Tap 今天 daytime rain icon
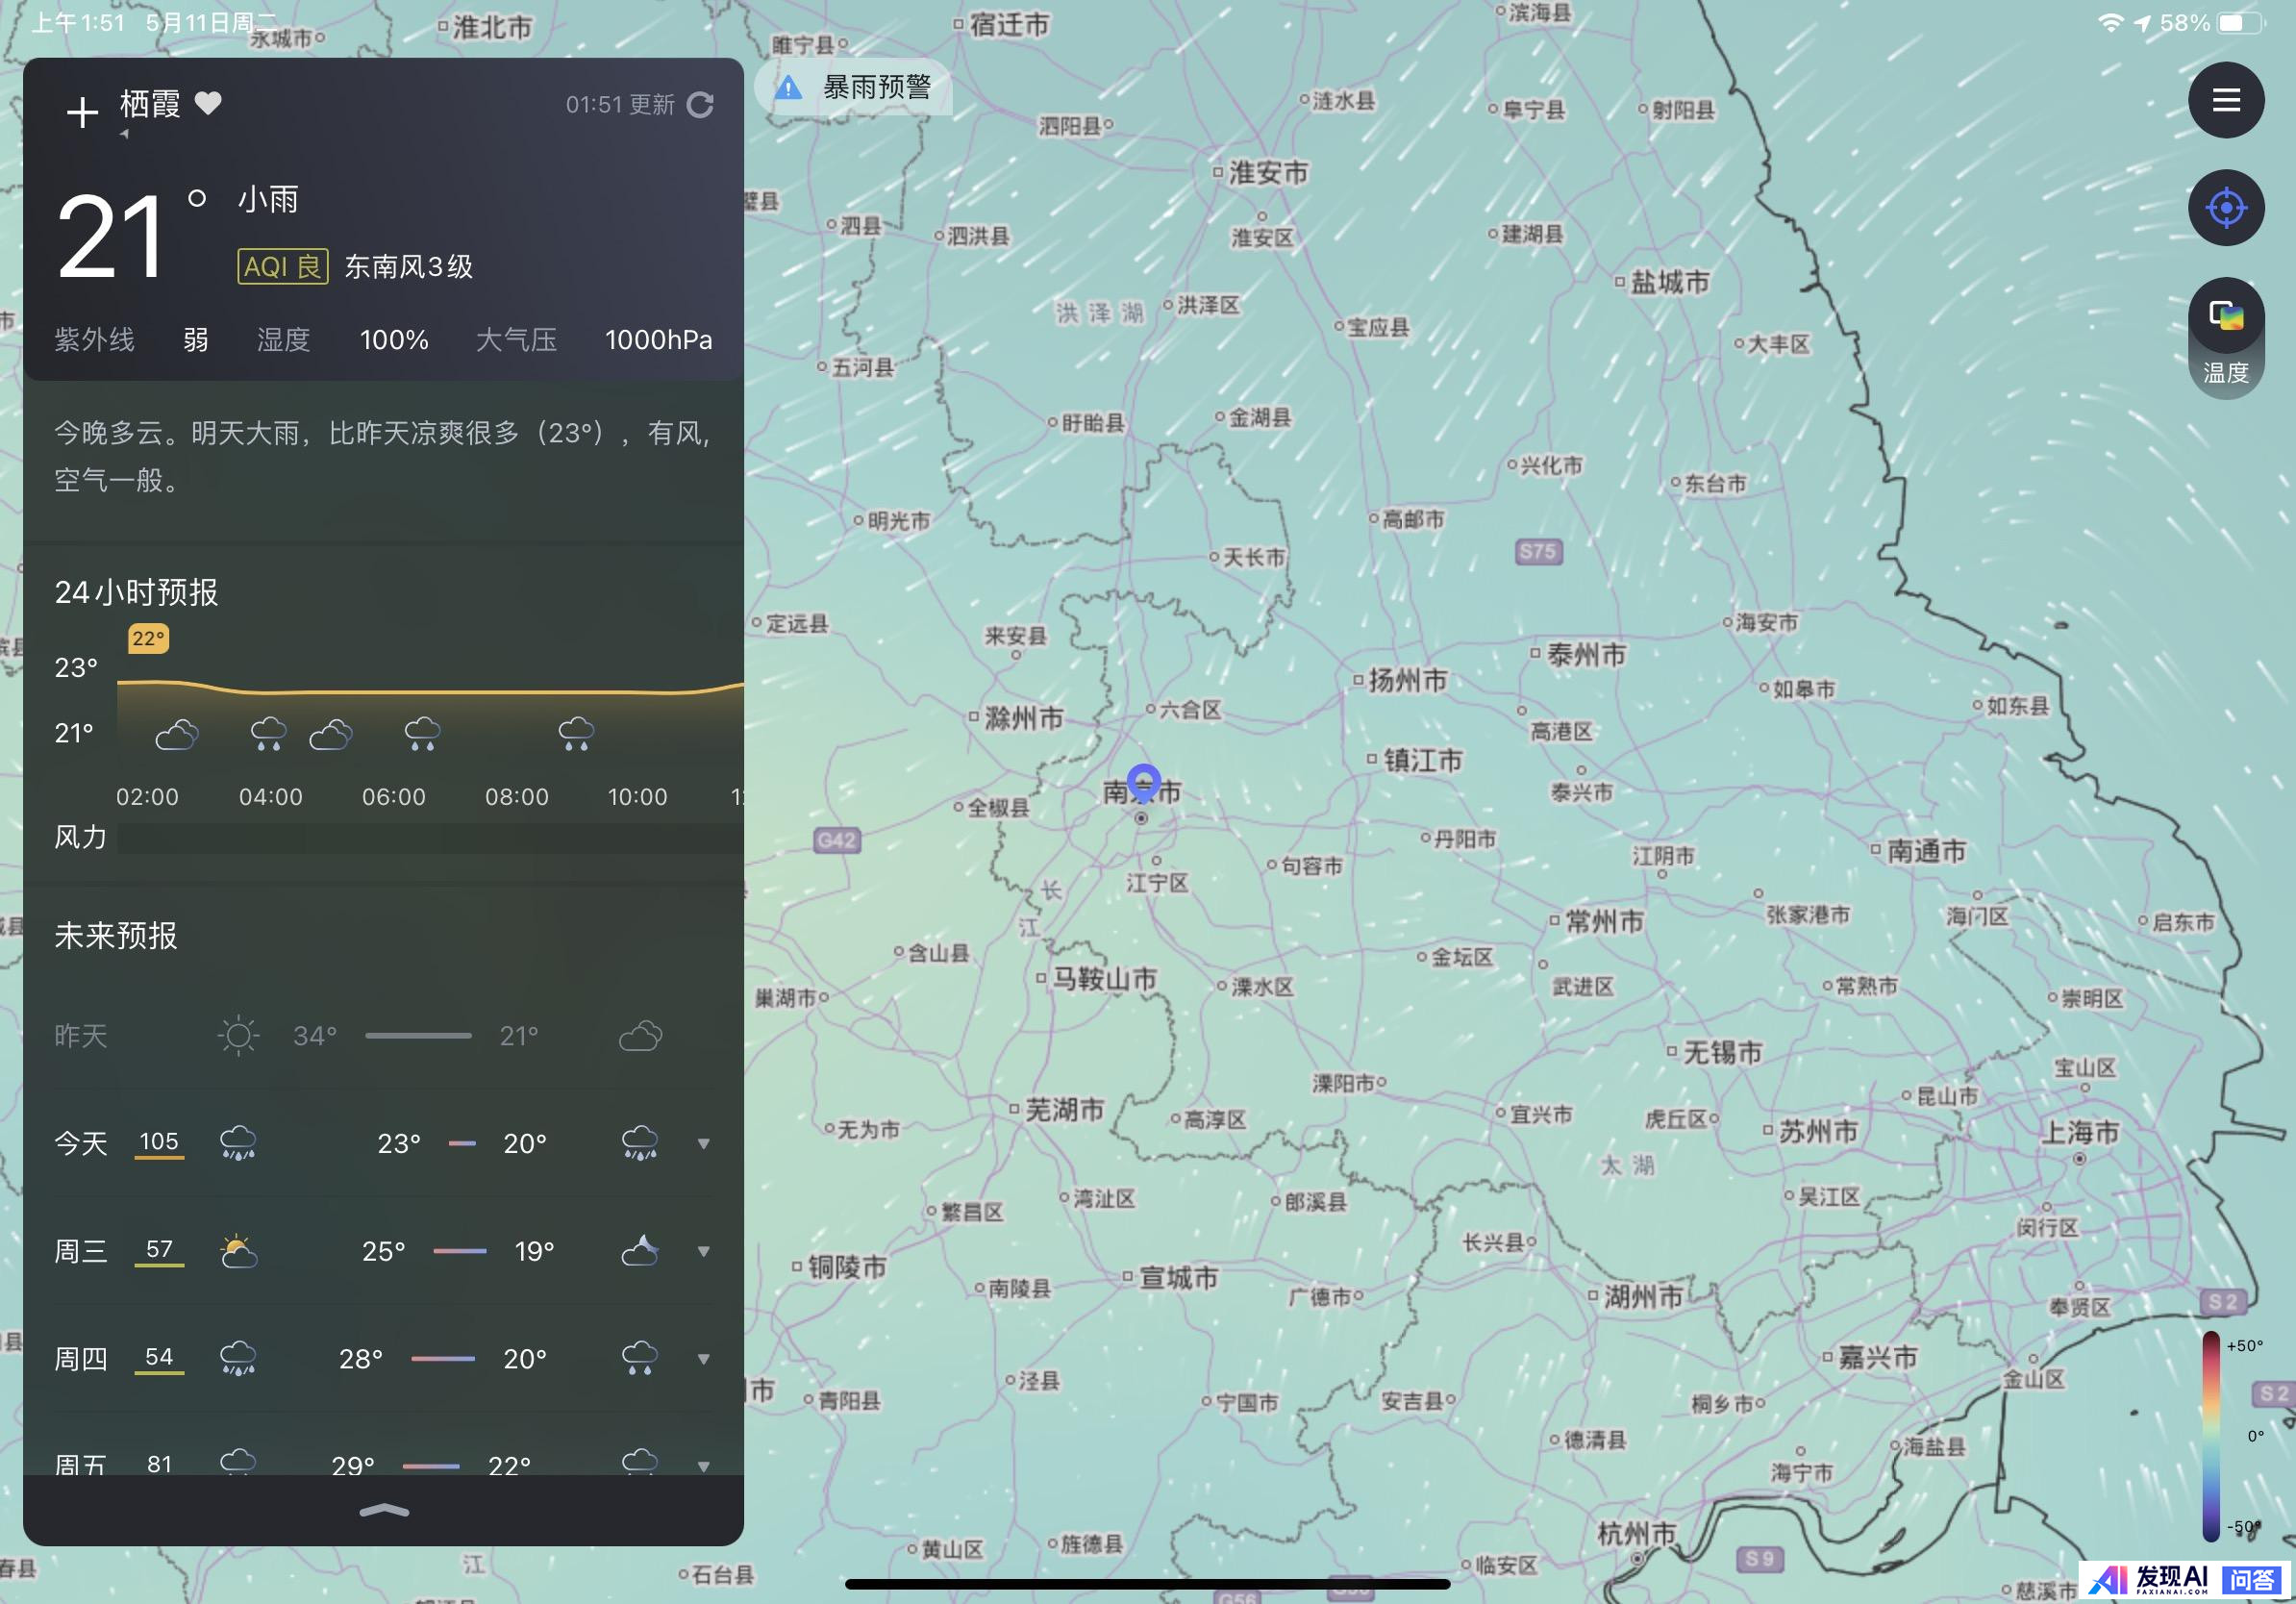2296x1604 pixels. (238, 1142)
